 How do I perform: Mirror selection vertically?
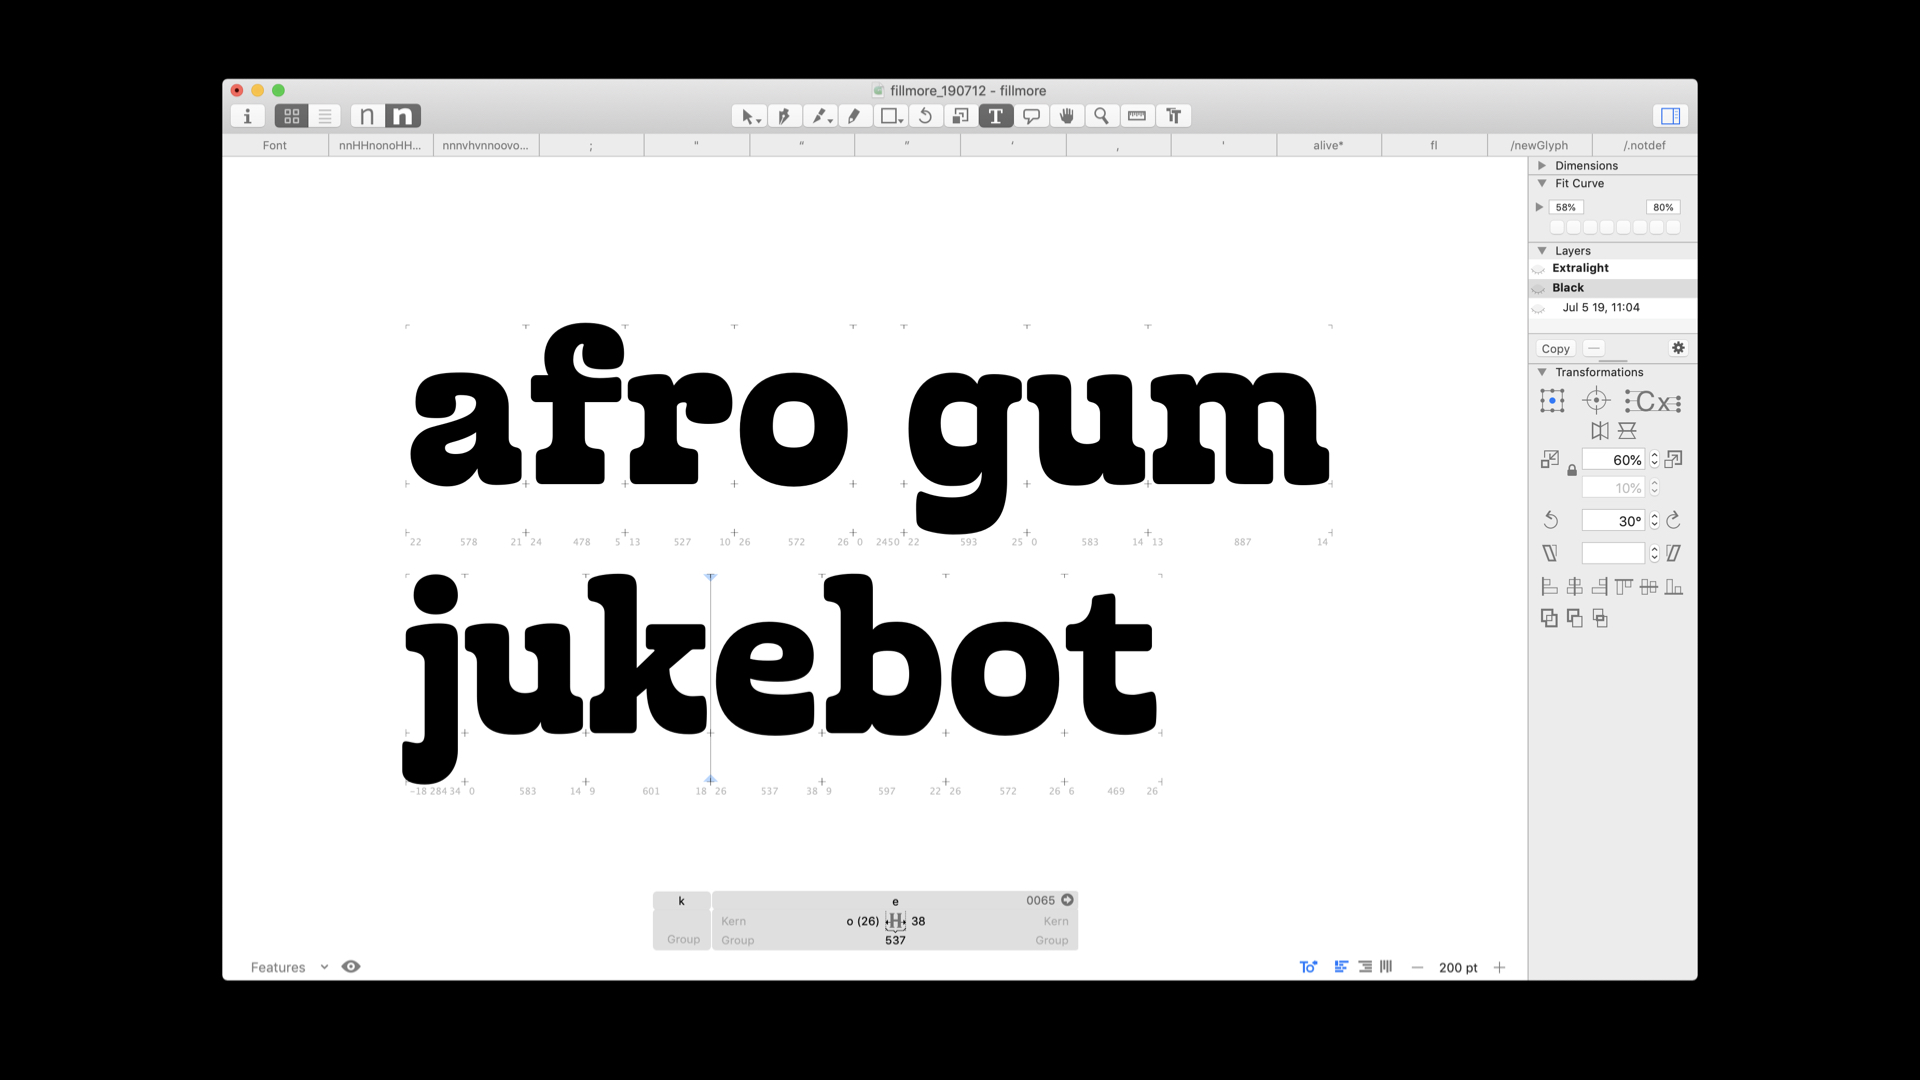coord(1627,431)
